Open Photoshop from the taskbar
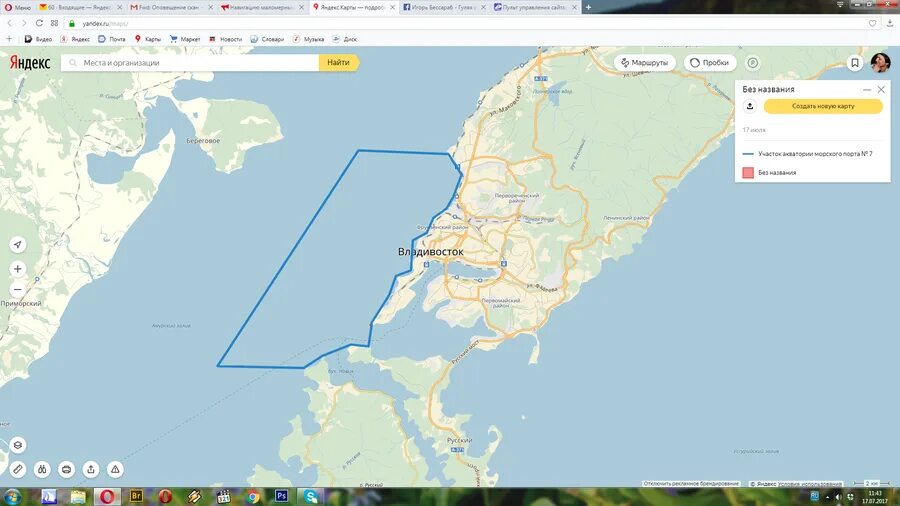Image resolution: width=900 pixels, height=506 pixels. pos(281,496)
